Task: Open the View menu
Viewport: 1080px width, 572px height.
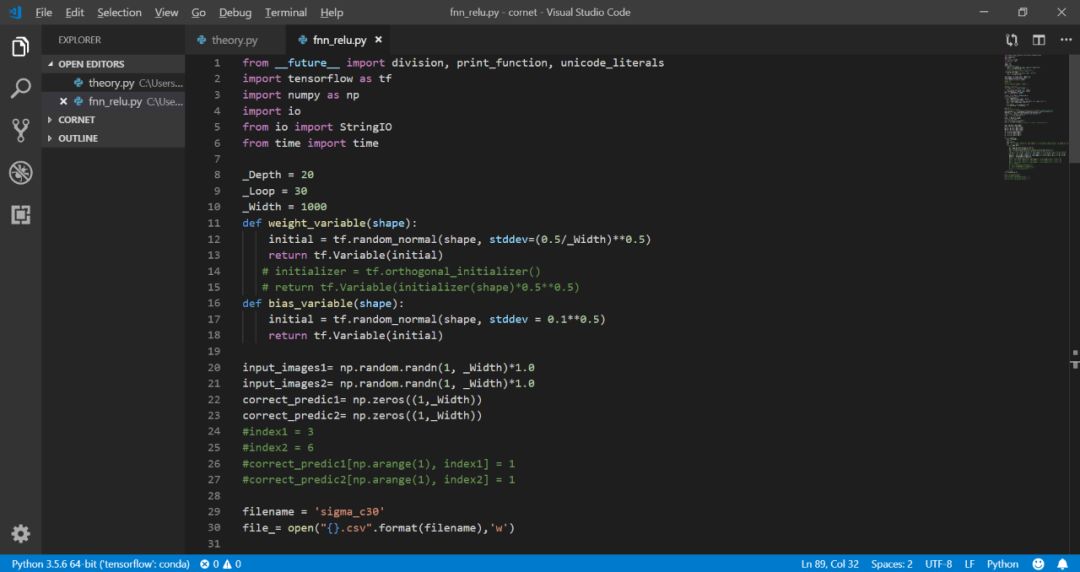Action: [166, 12]
